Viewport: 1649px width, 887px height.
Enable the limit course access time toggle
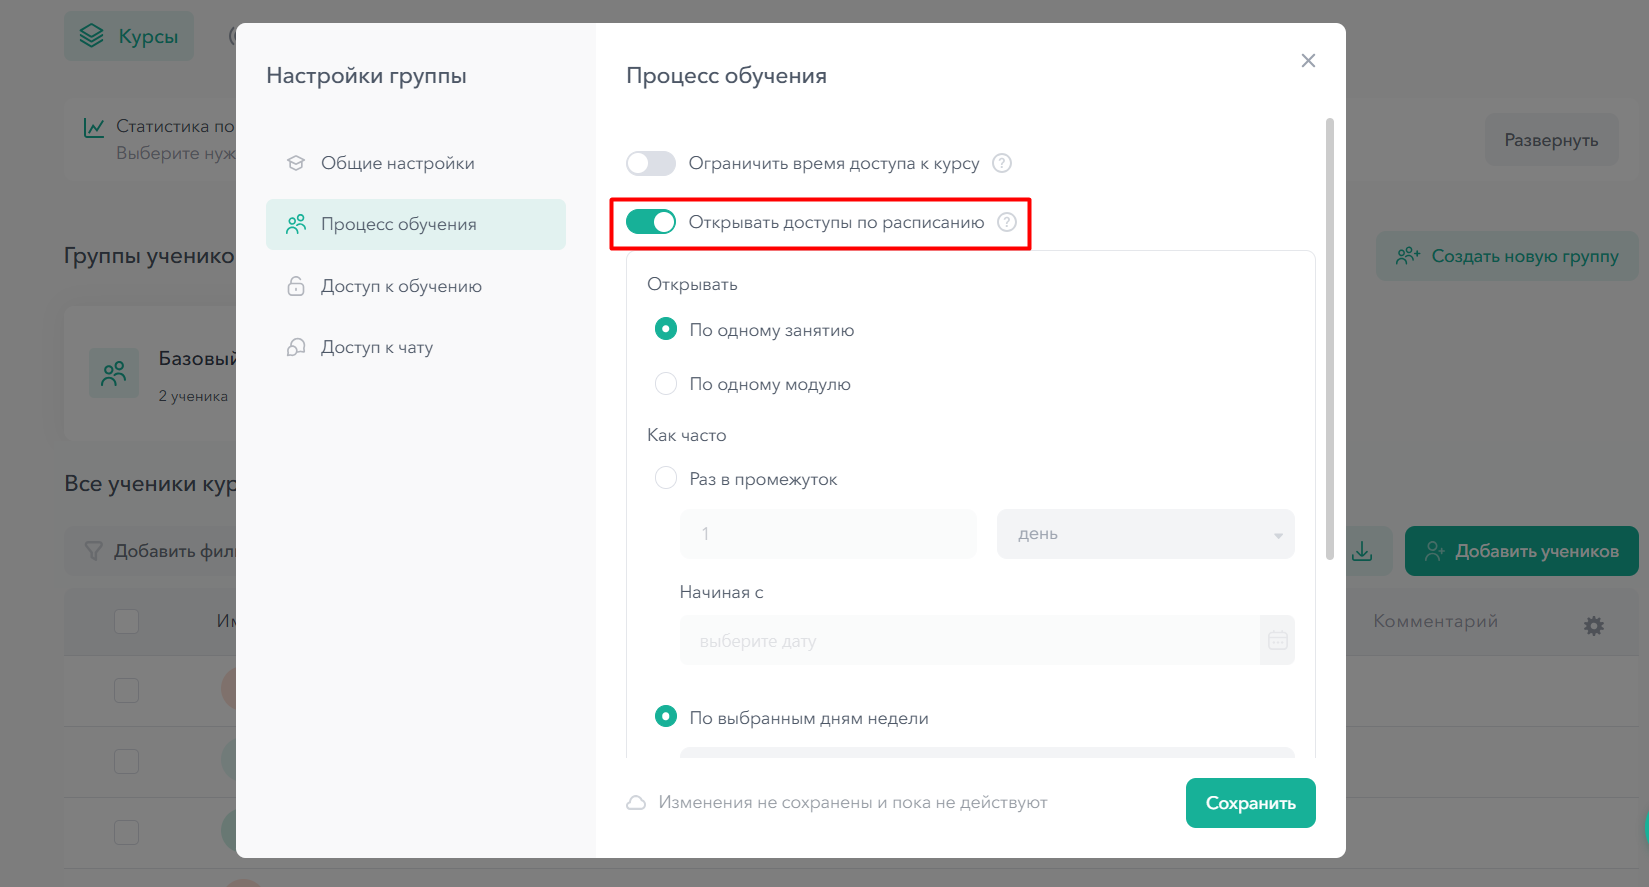[651, 163]
